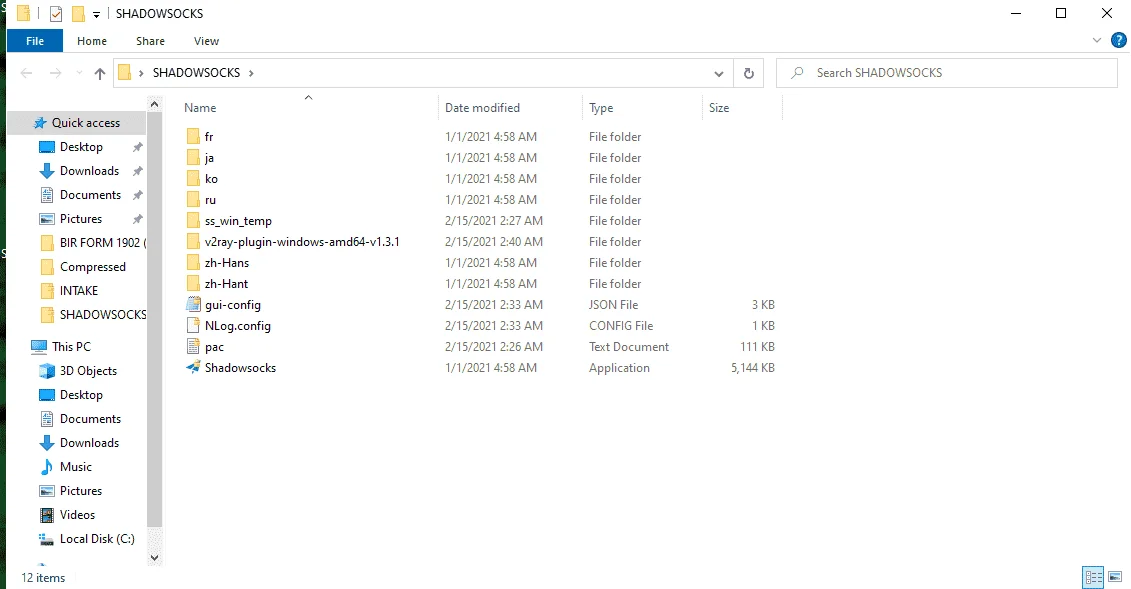Viewport: 1131px width, 589px height.
Task: Click the 3D Objects cube icon
Action: [x=47, y=371]
